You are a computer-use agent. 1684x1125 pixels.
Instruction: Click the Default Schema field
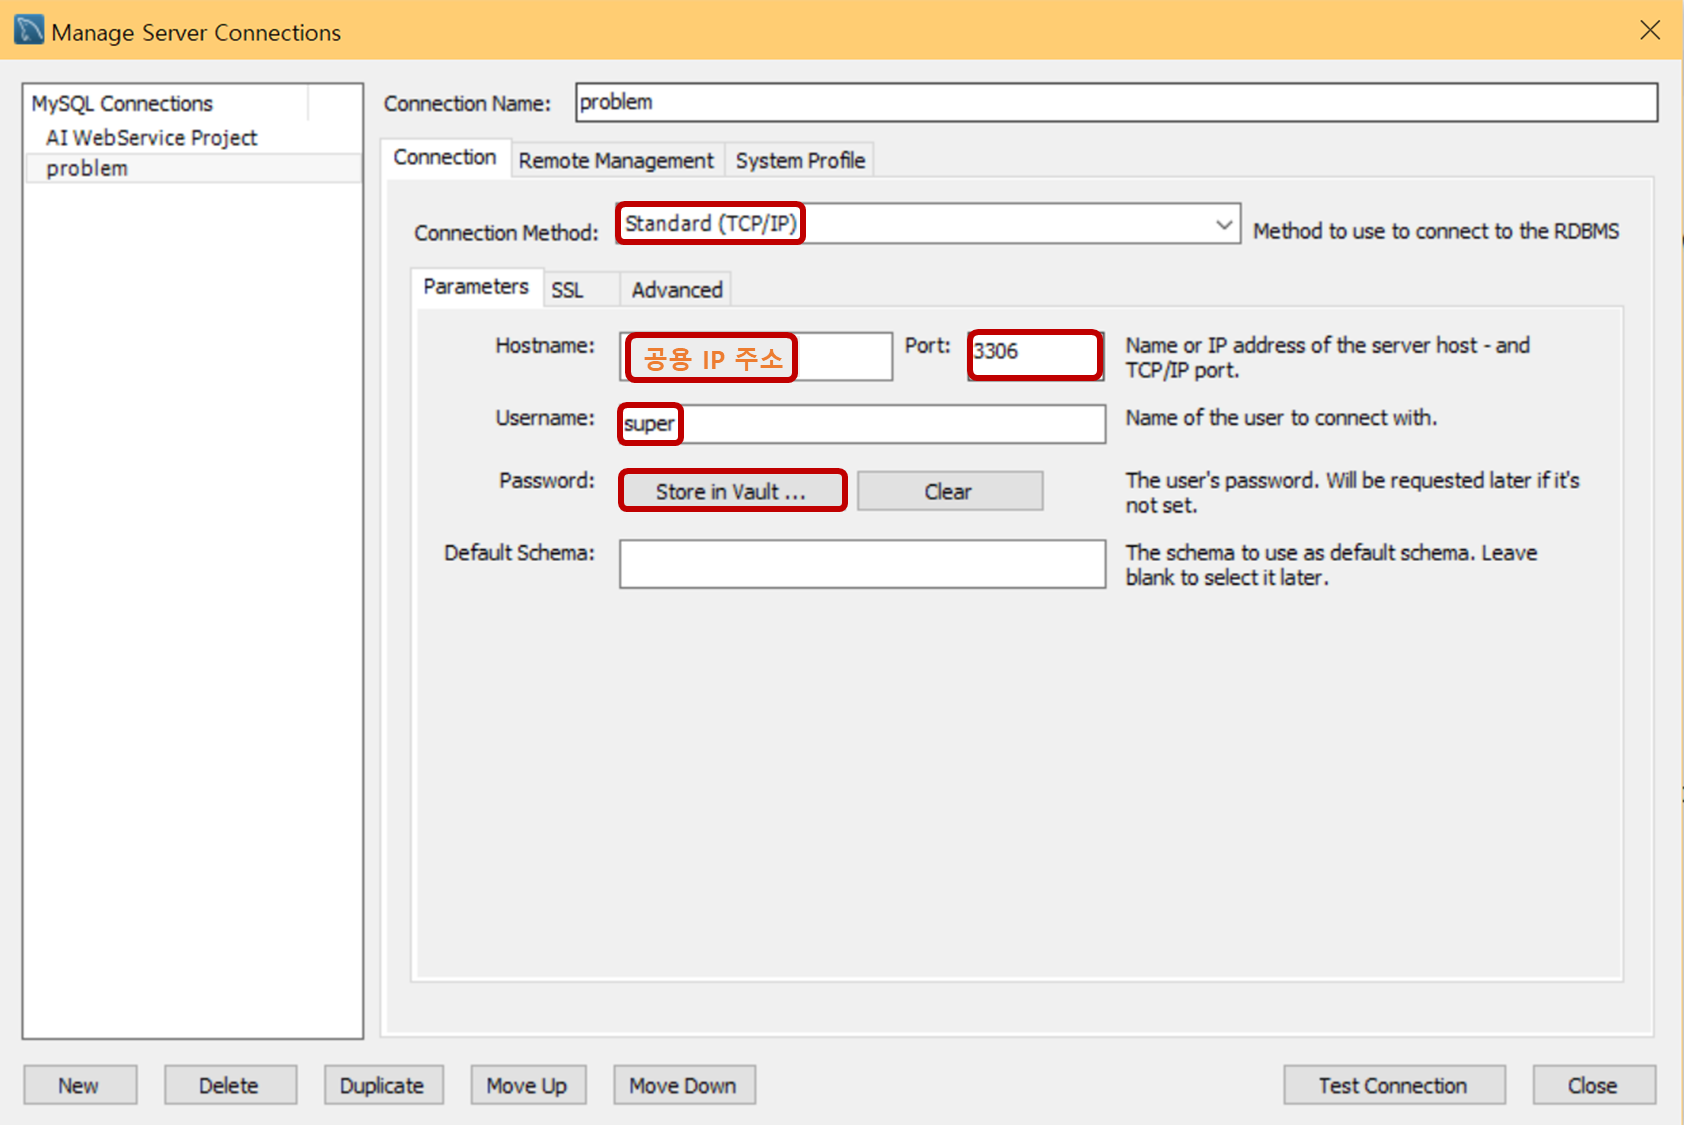[x=862, y=564]
